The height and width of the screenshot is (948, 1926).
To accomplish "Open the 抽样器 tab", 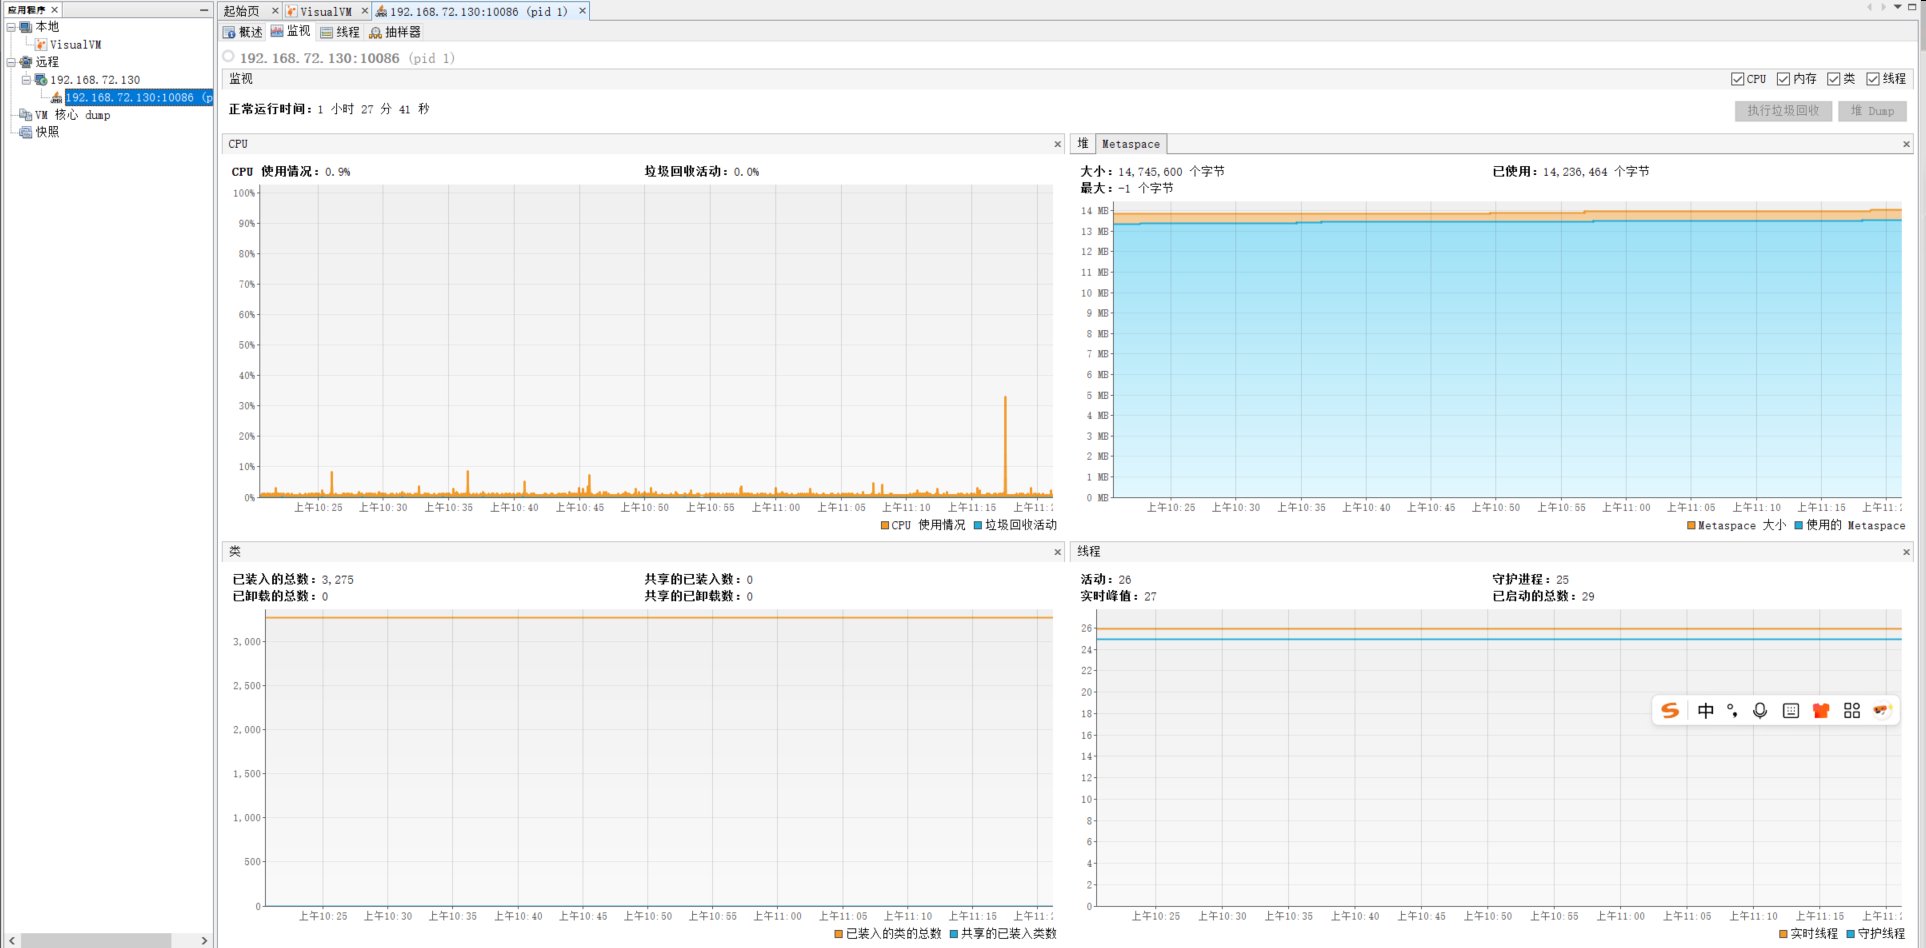I will click(394, 32).
